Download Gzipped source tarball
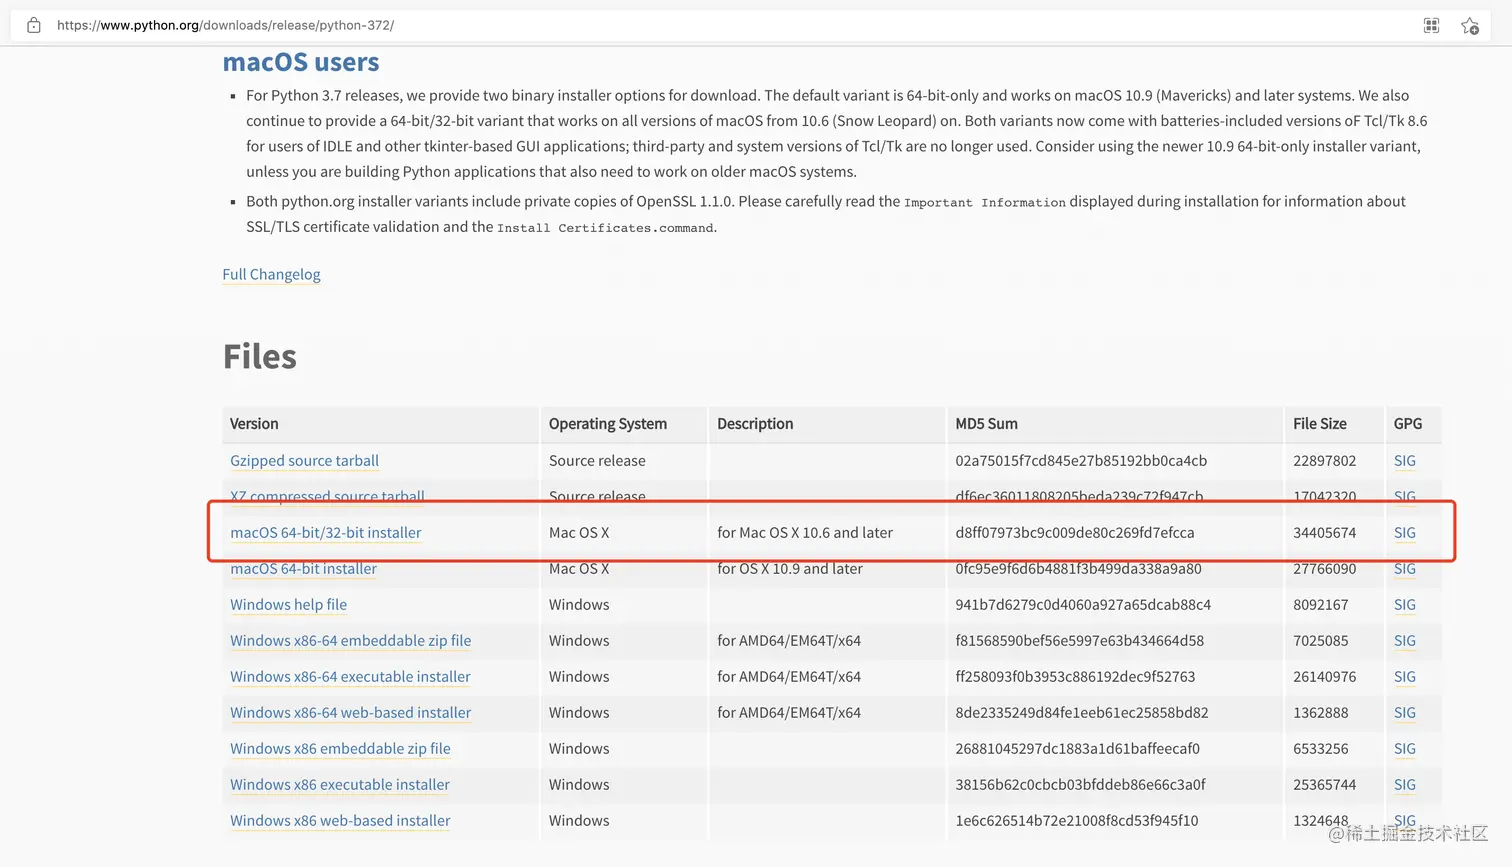Image resolution: width=1512 pixels, height=867 pixels. click(x=304, y=461)
